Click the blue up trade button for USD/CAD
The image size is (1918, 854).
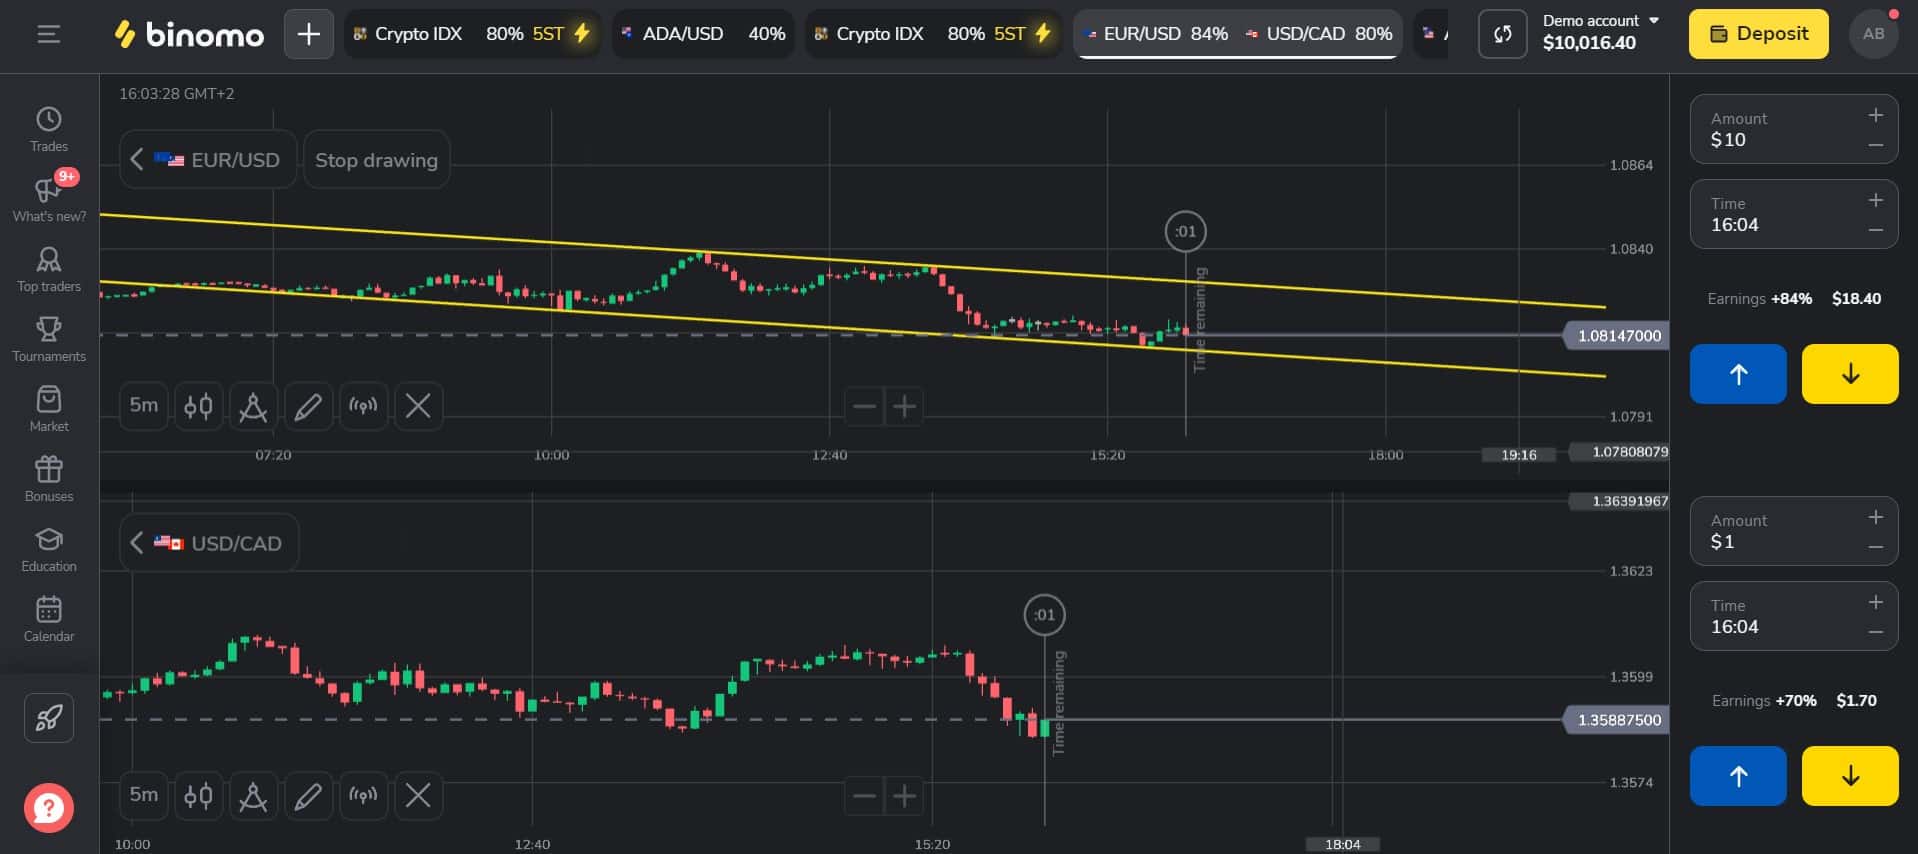(x=1738, y=776)
